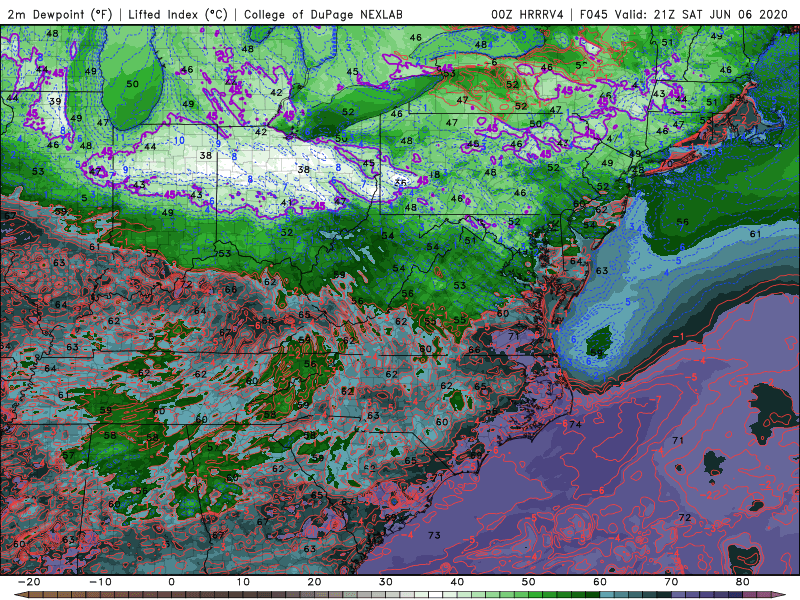The image size is (800, 600).
Task: Click the '10' colorbar tick label
Action: pos(243,582)
